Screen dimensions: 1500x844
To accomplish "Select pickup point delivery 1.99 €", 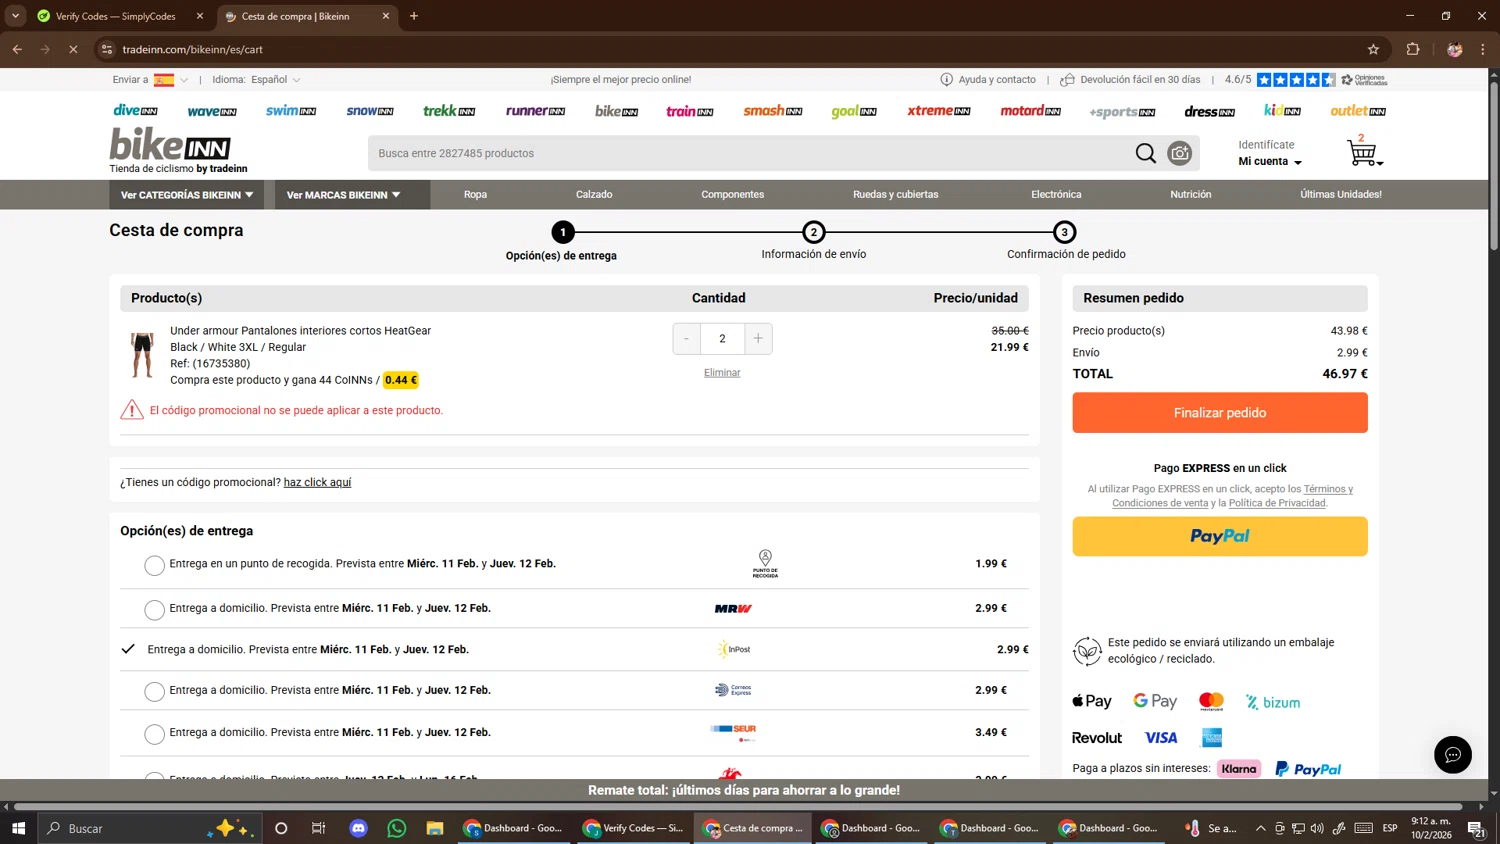I will coord(154,566).
